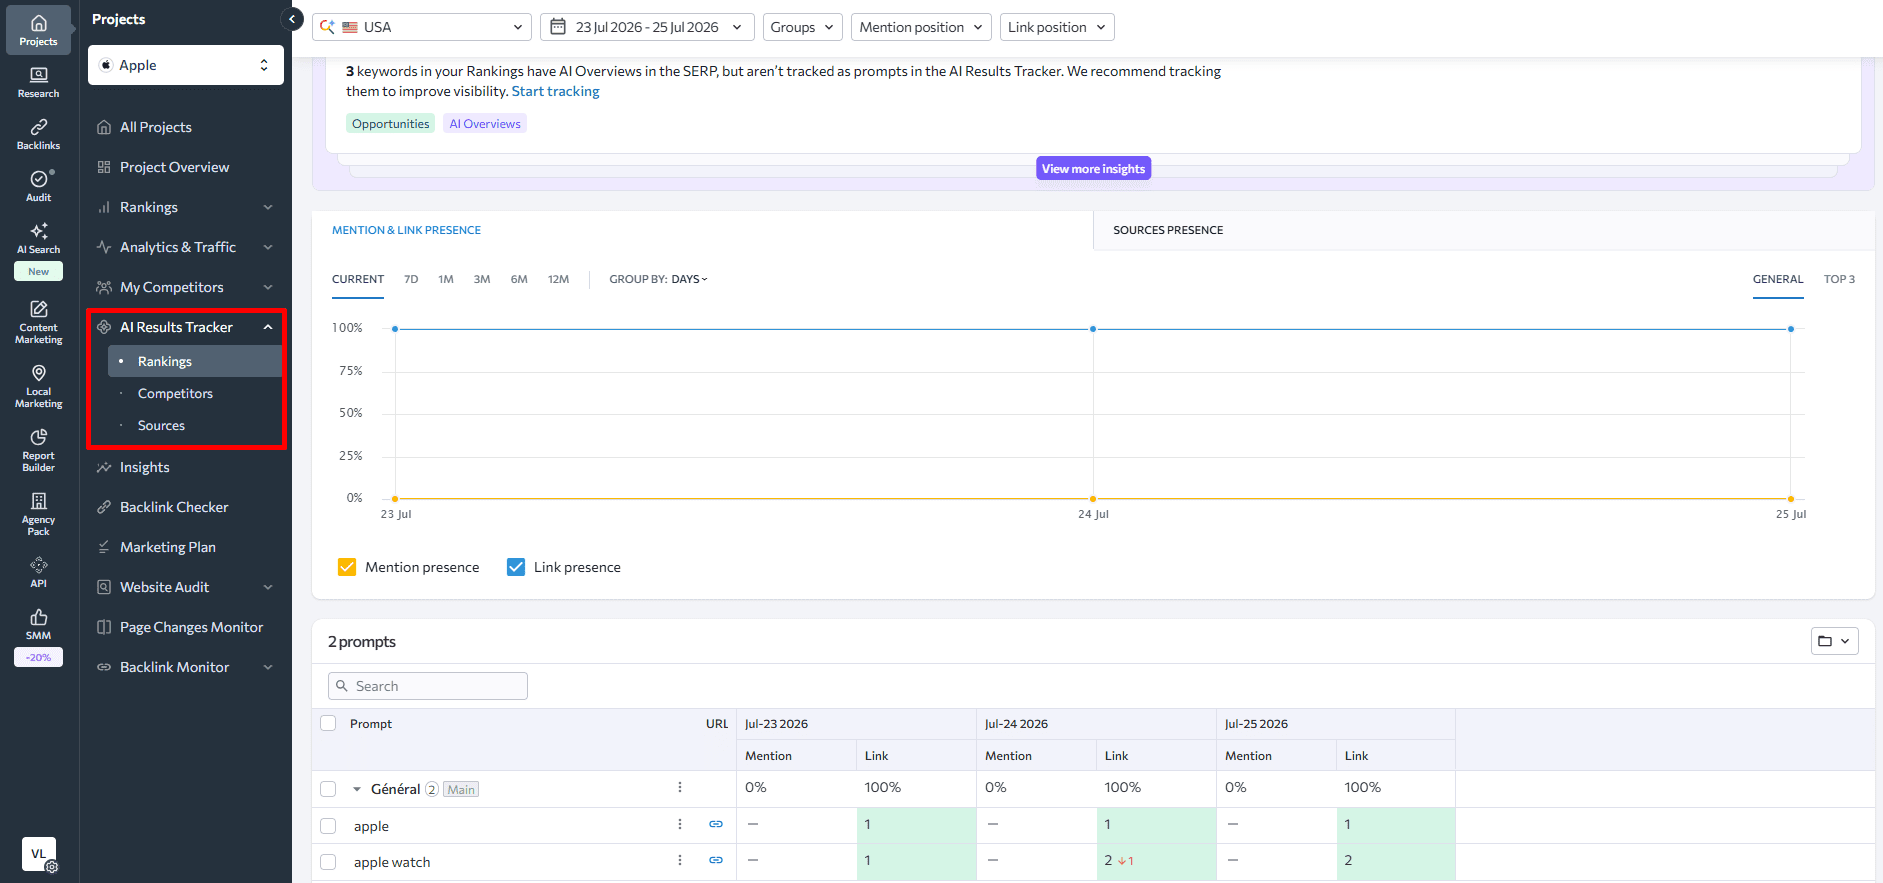Open the Backlinks section icon
This screenshot has height=883, width=1883.
(x=38, y=134)
